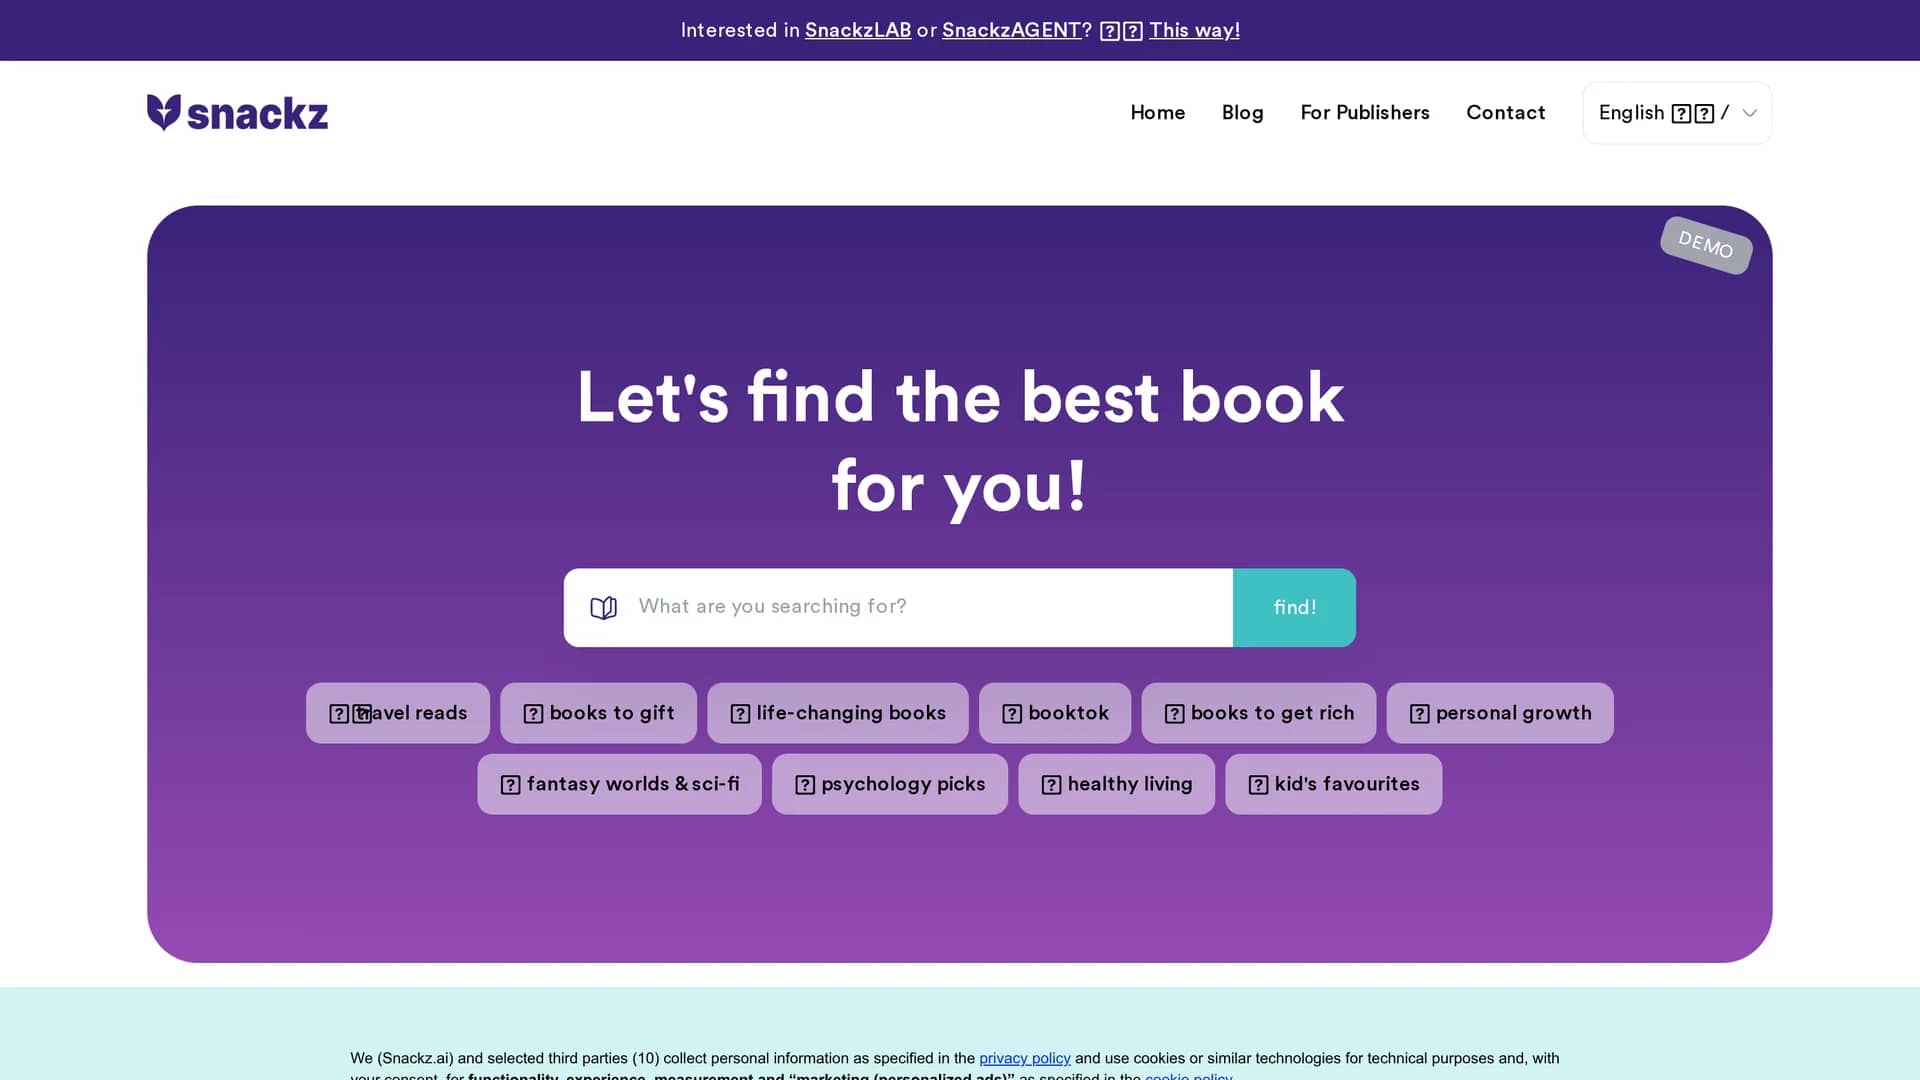
Task: Open the Blog page
Action: (x=1242, y=113)
